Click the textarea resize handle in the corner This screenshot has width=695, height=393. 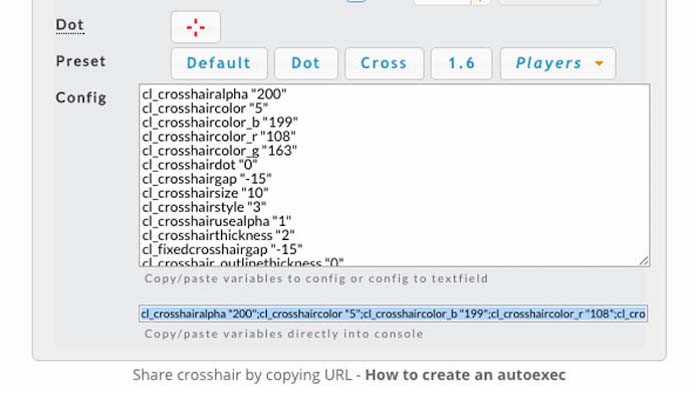tap(644, 261)
